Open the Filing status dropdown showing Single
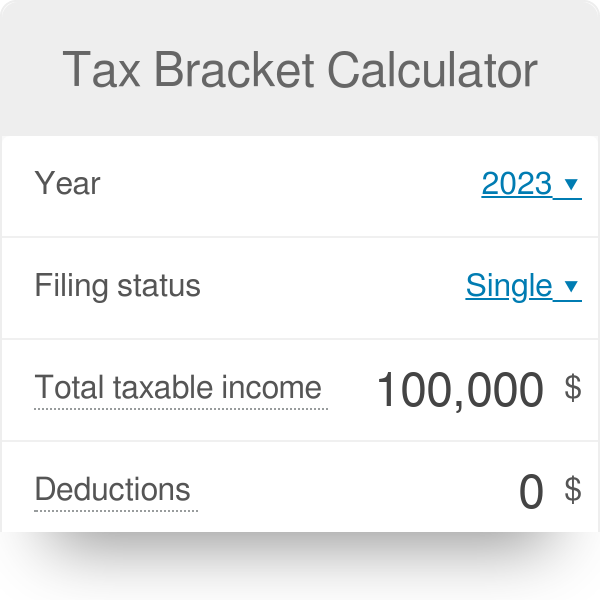 point(508,286)
